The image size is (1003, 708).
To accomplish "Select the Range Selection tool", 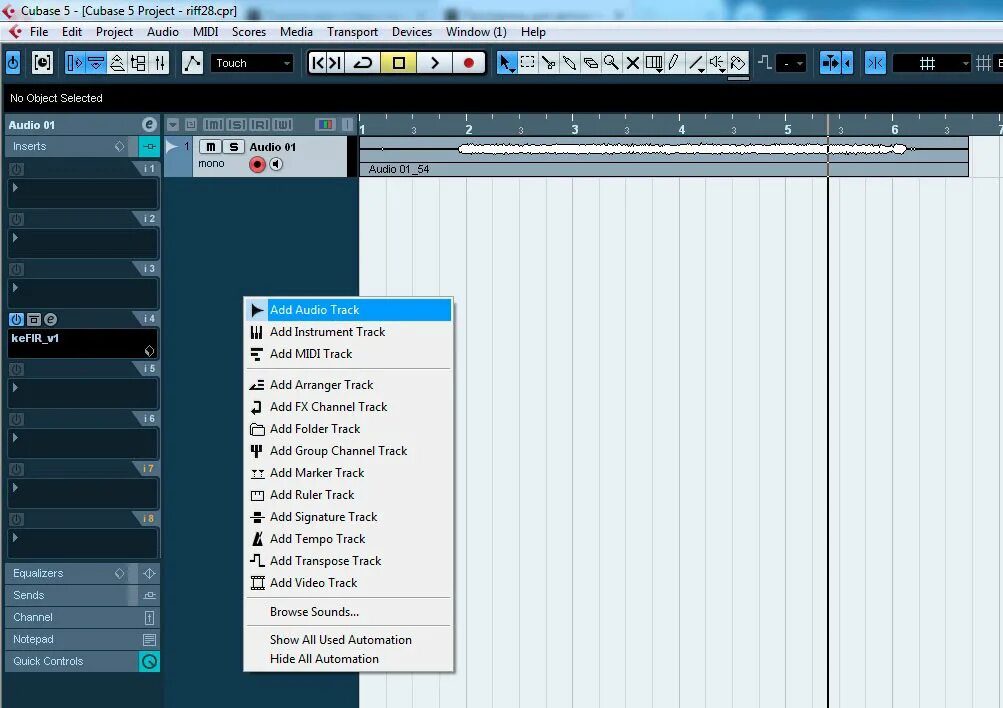I will pos(527,63).
